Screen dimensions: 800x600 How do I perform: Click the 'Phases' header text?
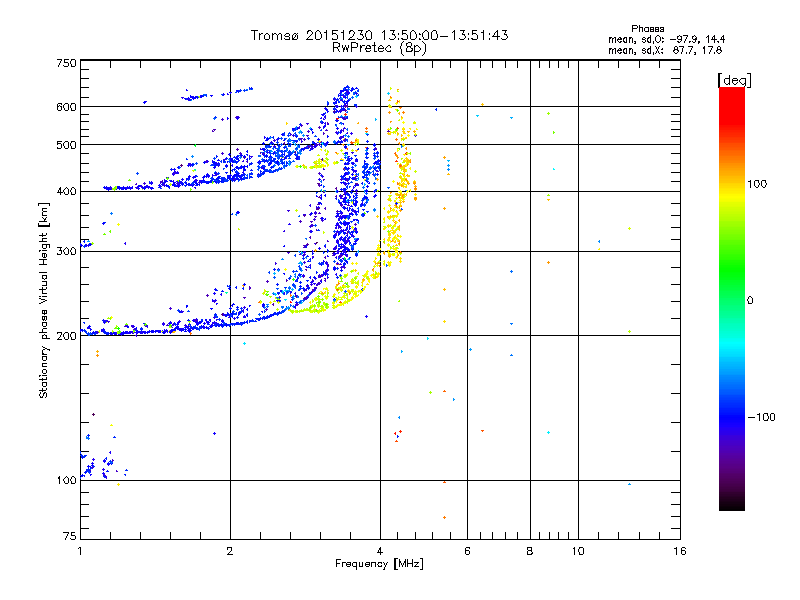[x=647, y=29]
